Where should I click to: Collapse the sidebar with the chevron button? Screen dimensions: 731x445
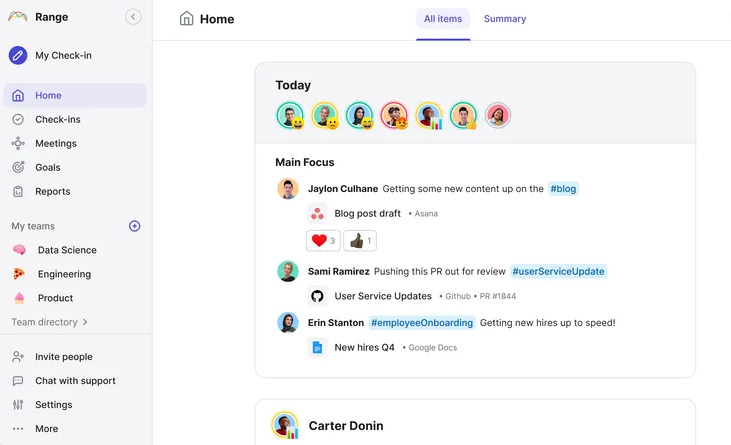[133, 17]
